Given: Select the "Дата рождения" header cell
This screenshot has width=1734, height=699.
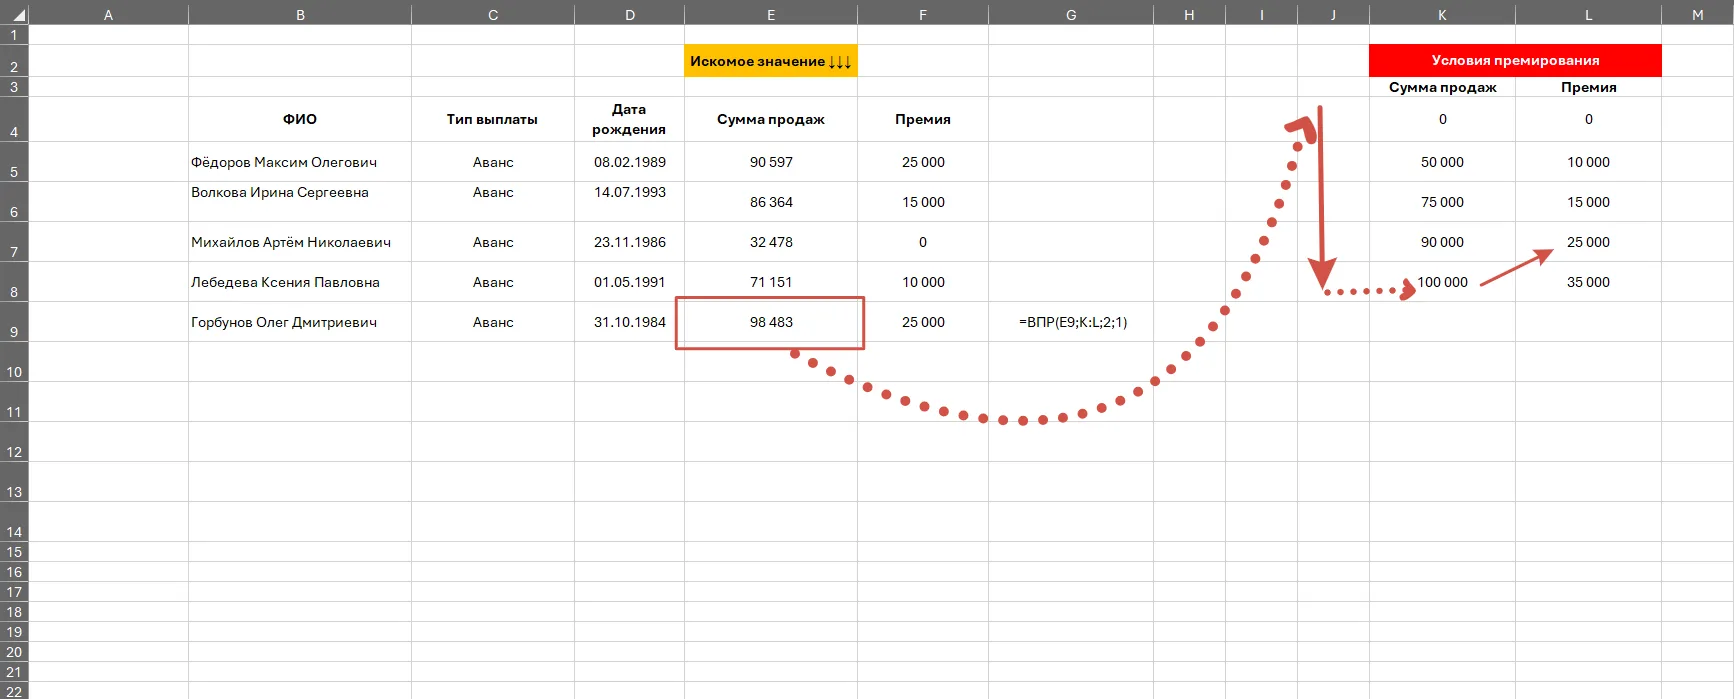Looking at the screenshot, I should pos(629,119).
